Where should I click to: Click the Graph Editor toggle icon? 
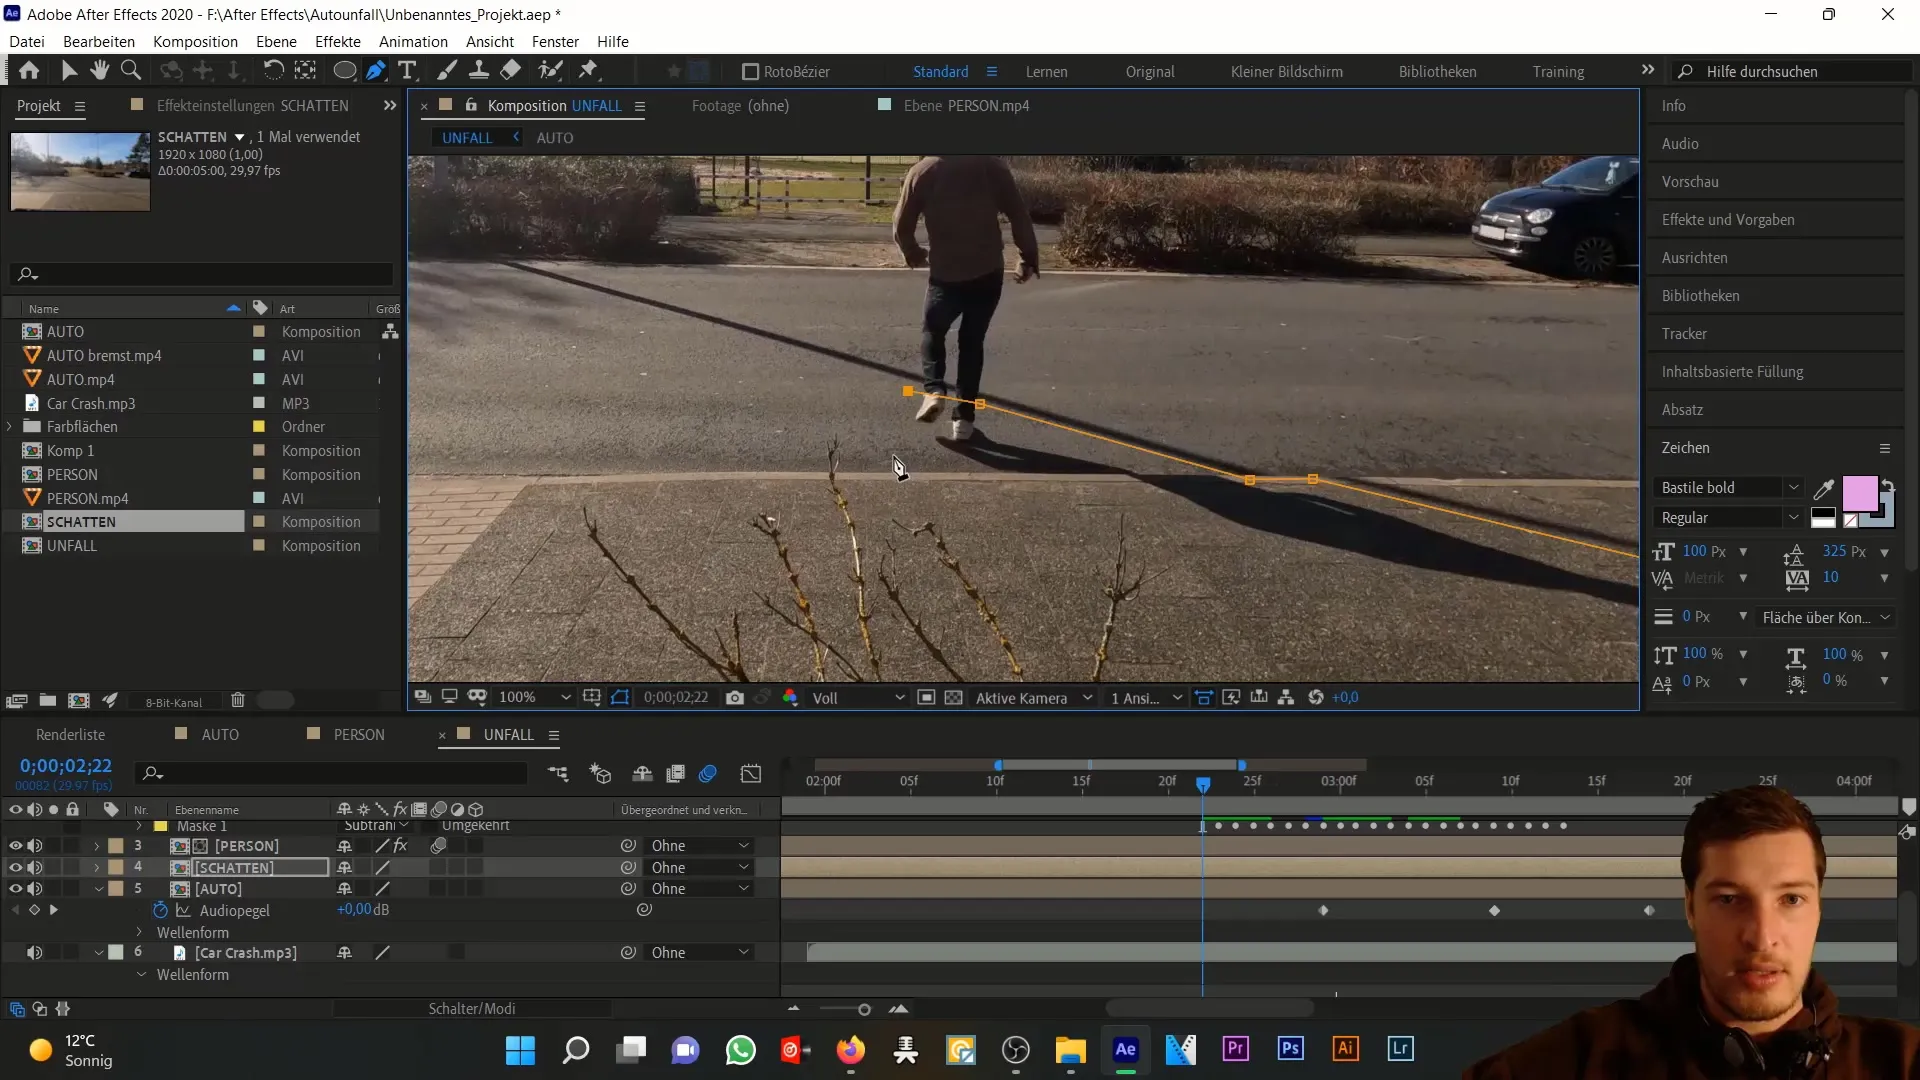752,774
